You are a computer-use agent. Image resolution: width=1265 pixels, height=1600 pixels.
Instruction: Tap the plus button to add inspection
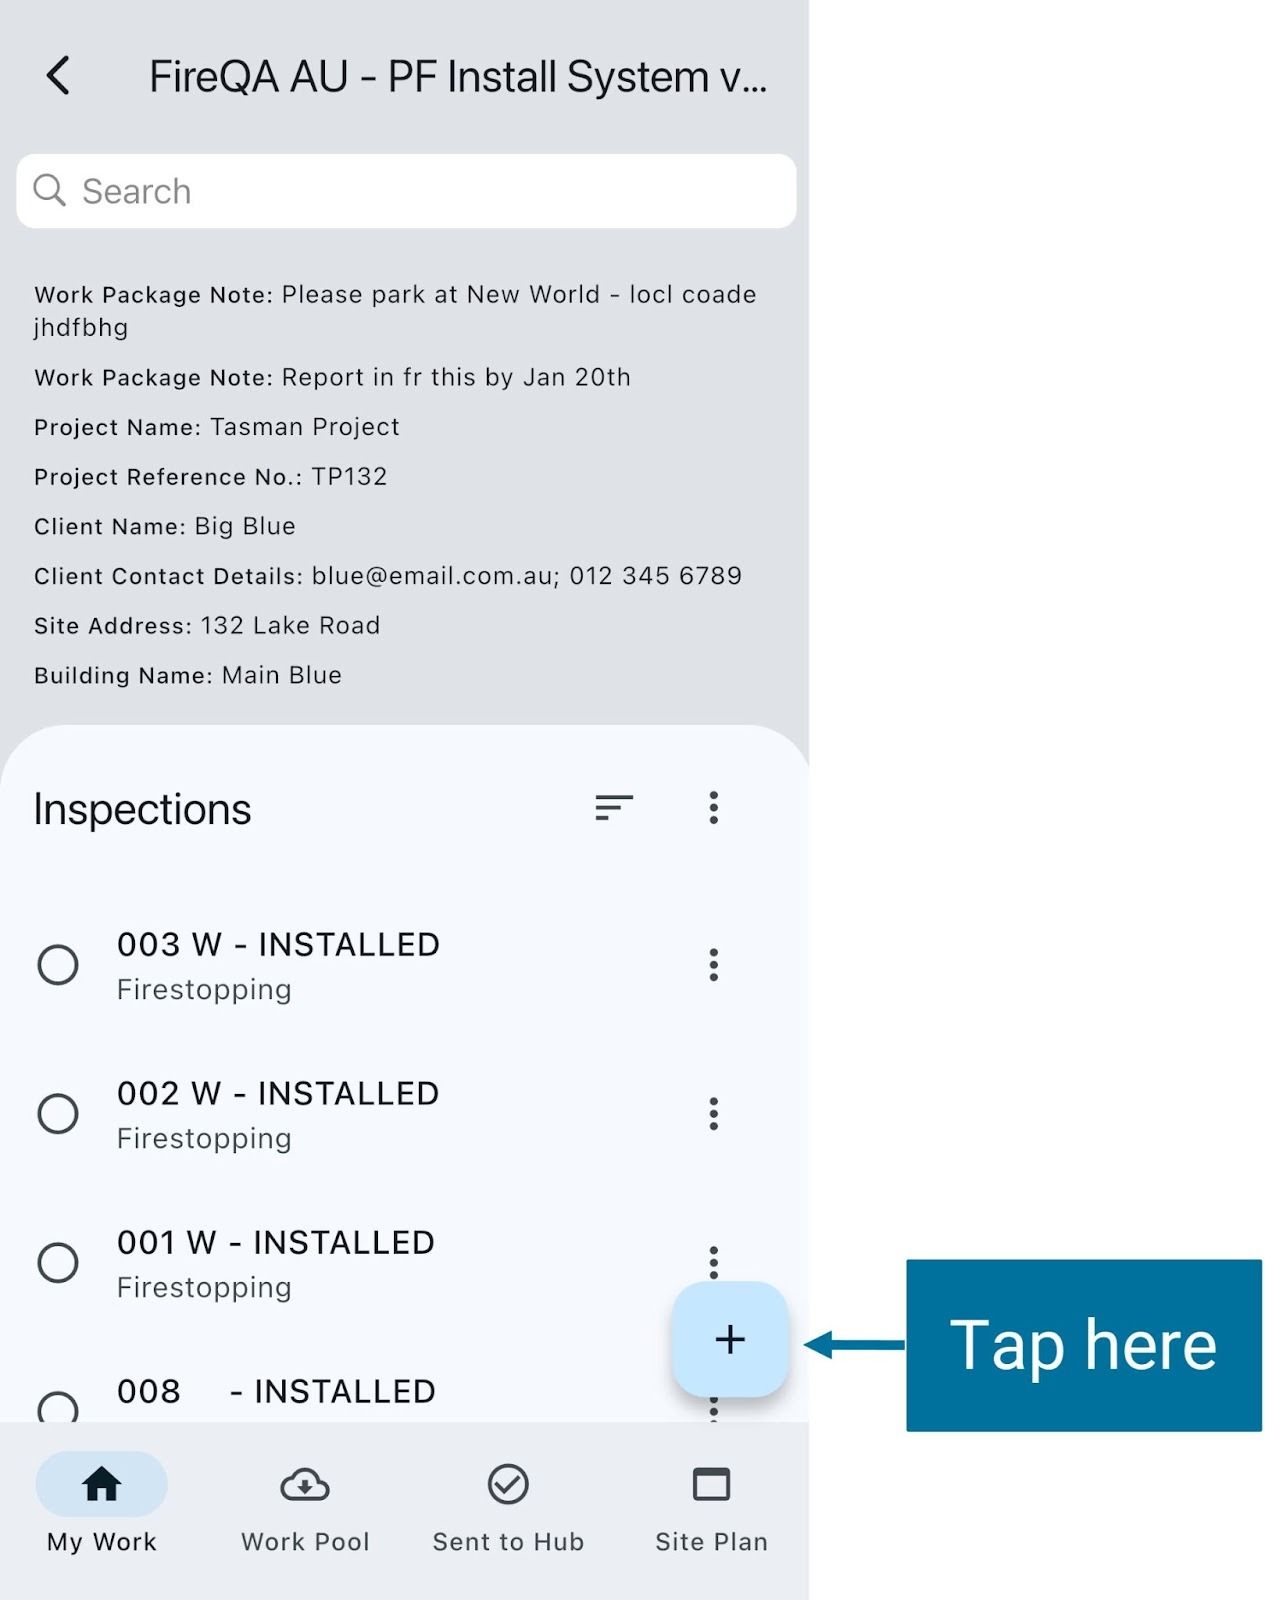tap(730, 1339)
